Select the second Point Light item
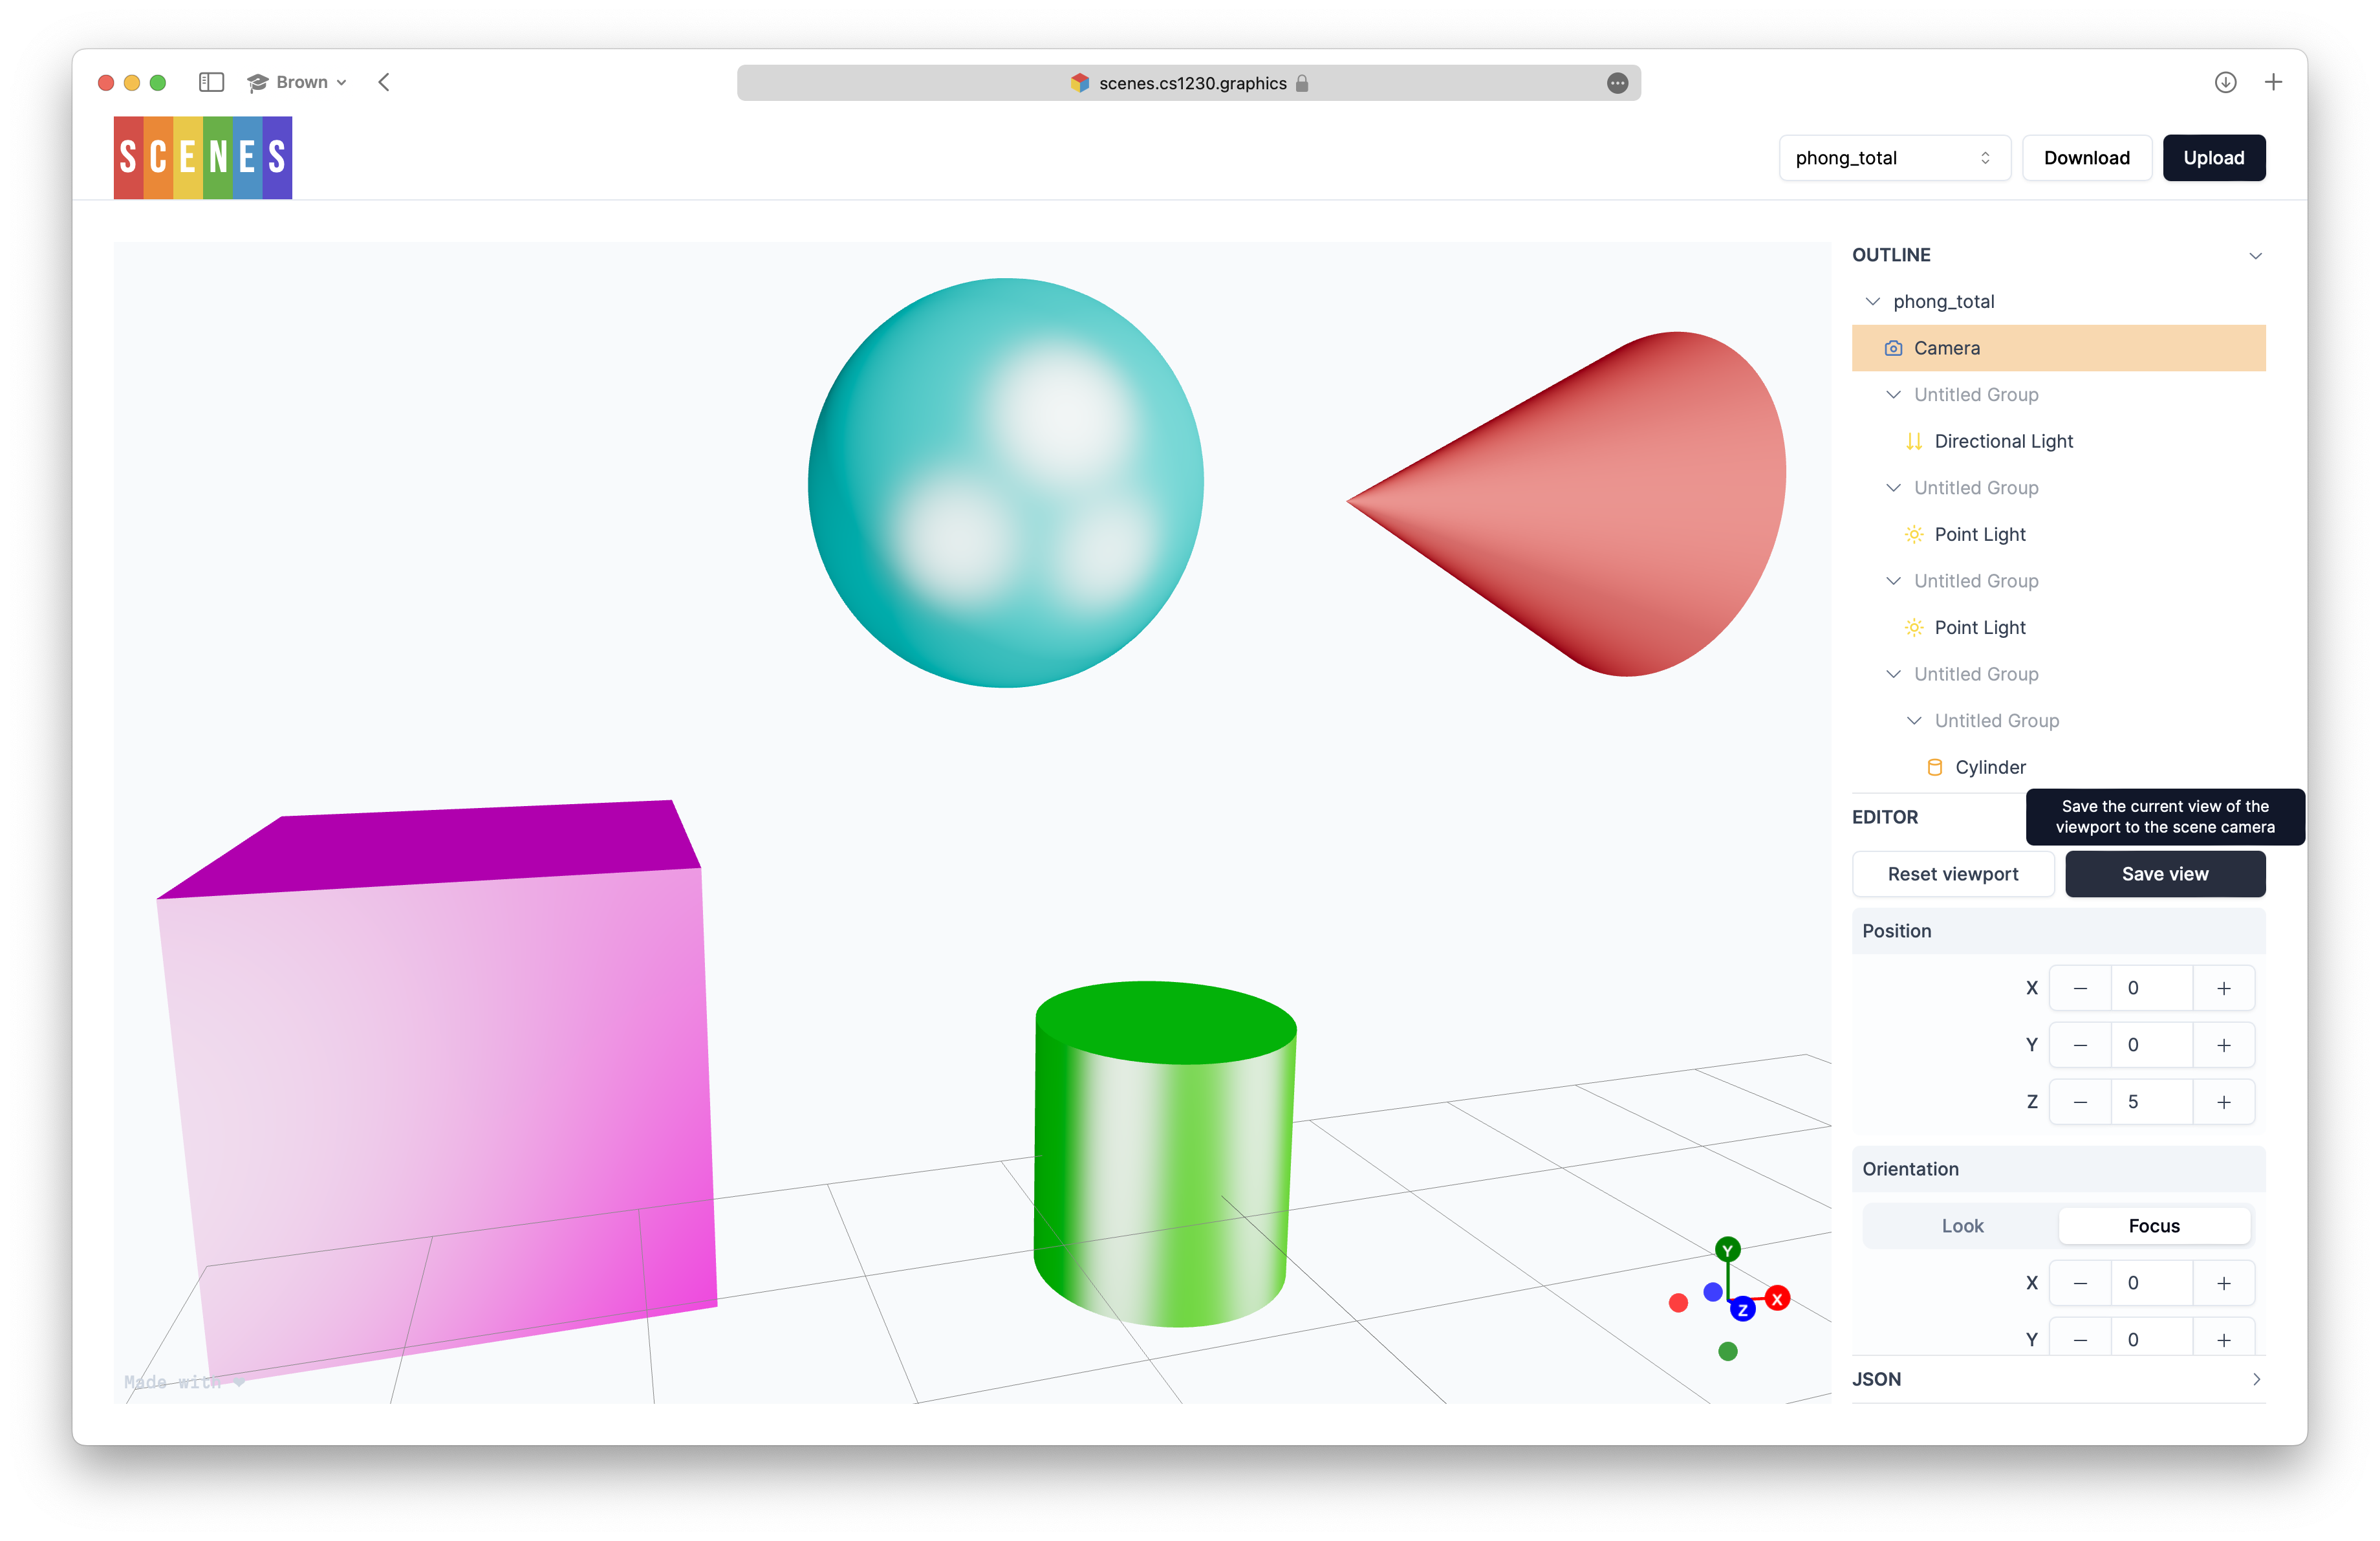2380x1541 pixels. point(1979,627)
